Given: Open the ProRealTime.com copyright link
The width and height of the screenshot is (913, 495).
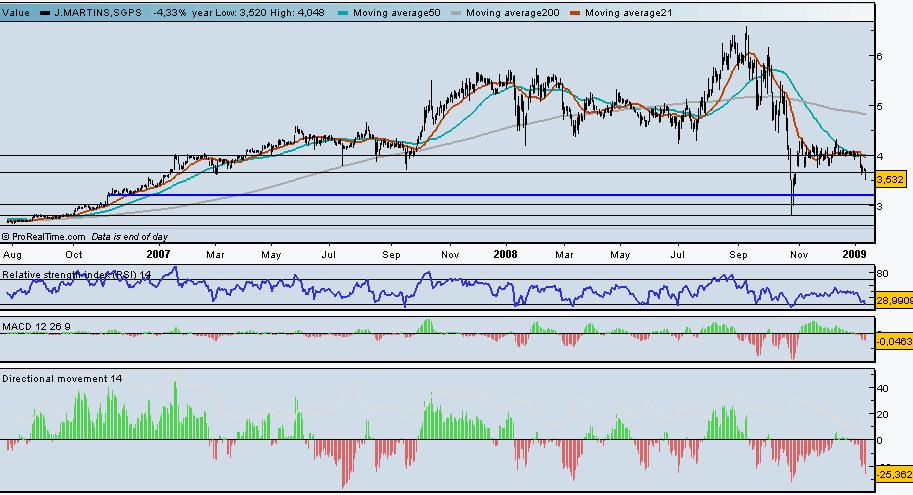Looking at the screenshot, I should pos(43,236).
